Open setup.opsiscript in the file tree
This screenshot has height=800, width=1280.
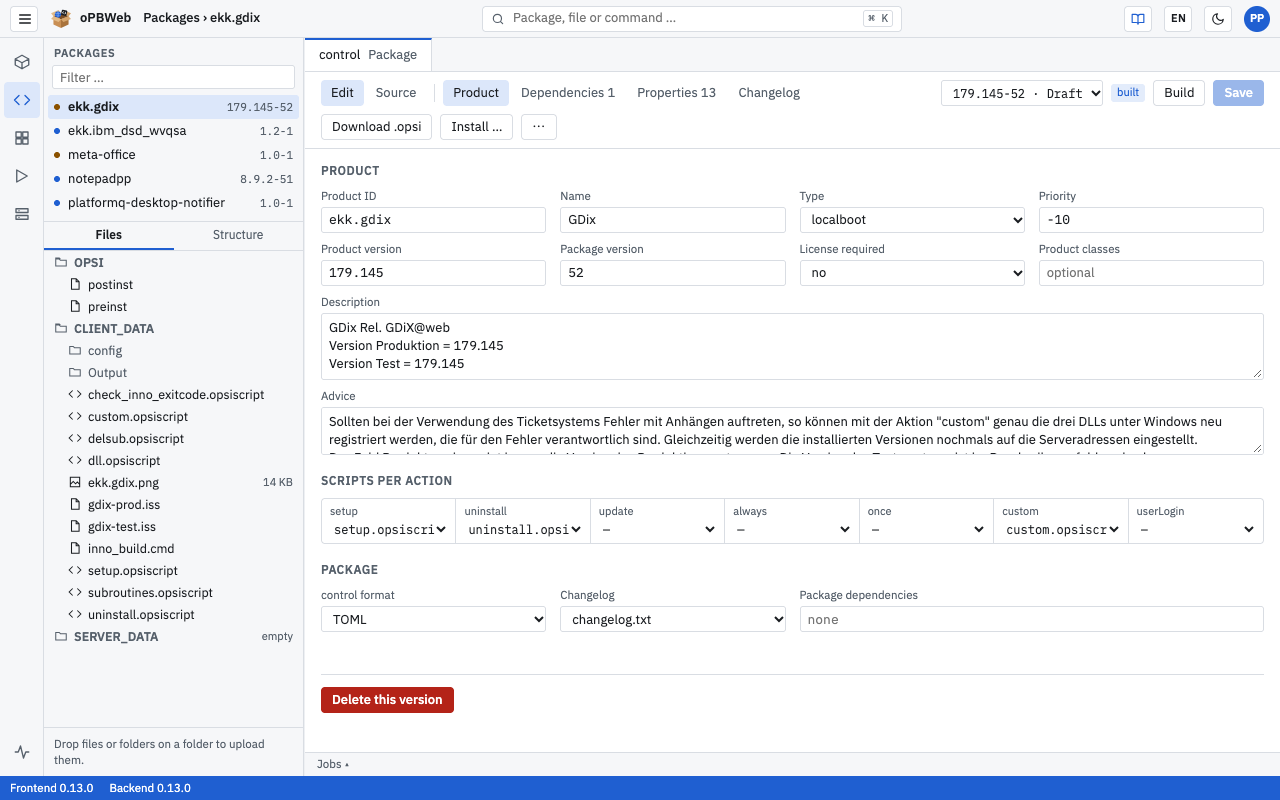(x=173, y=571)
